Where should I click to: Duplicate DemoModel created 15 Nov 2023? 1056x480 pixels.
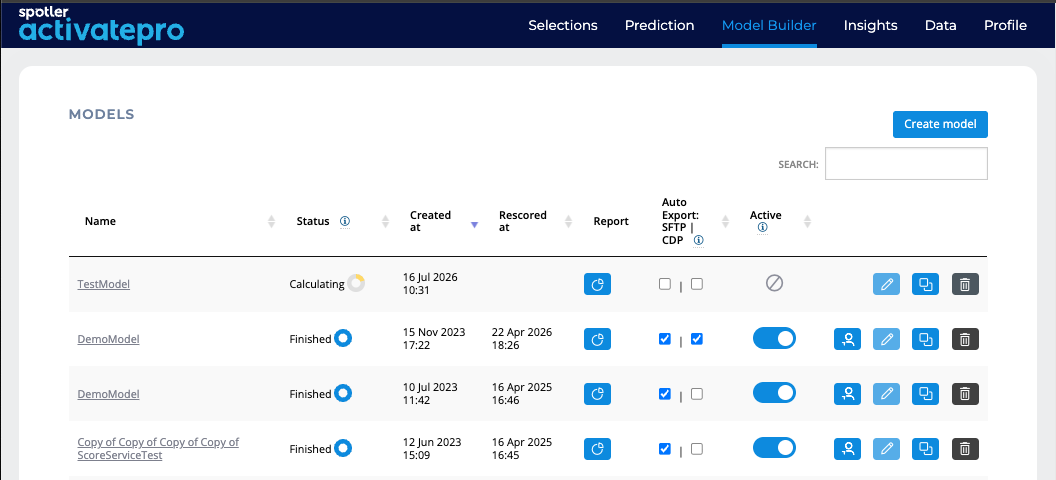925,339
